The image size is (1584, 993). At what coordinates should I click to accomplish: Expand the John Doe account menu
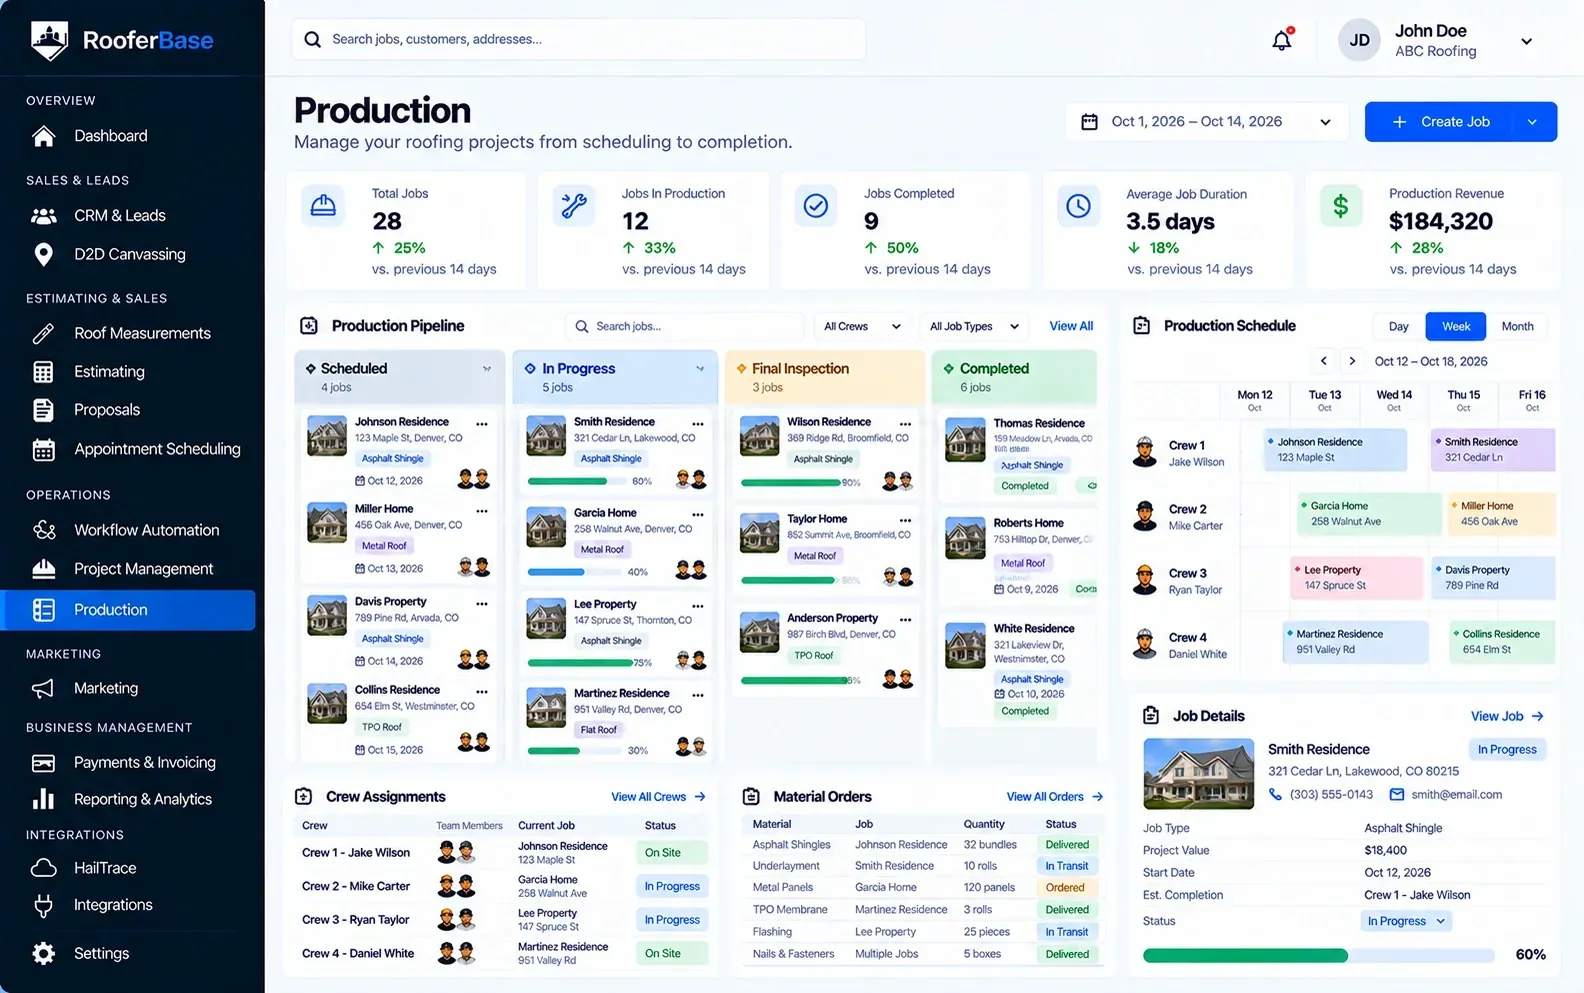(1526, 42)
